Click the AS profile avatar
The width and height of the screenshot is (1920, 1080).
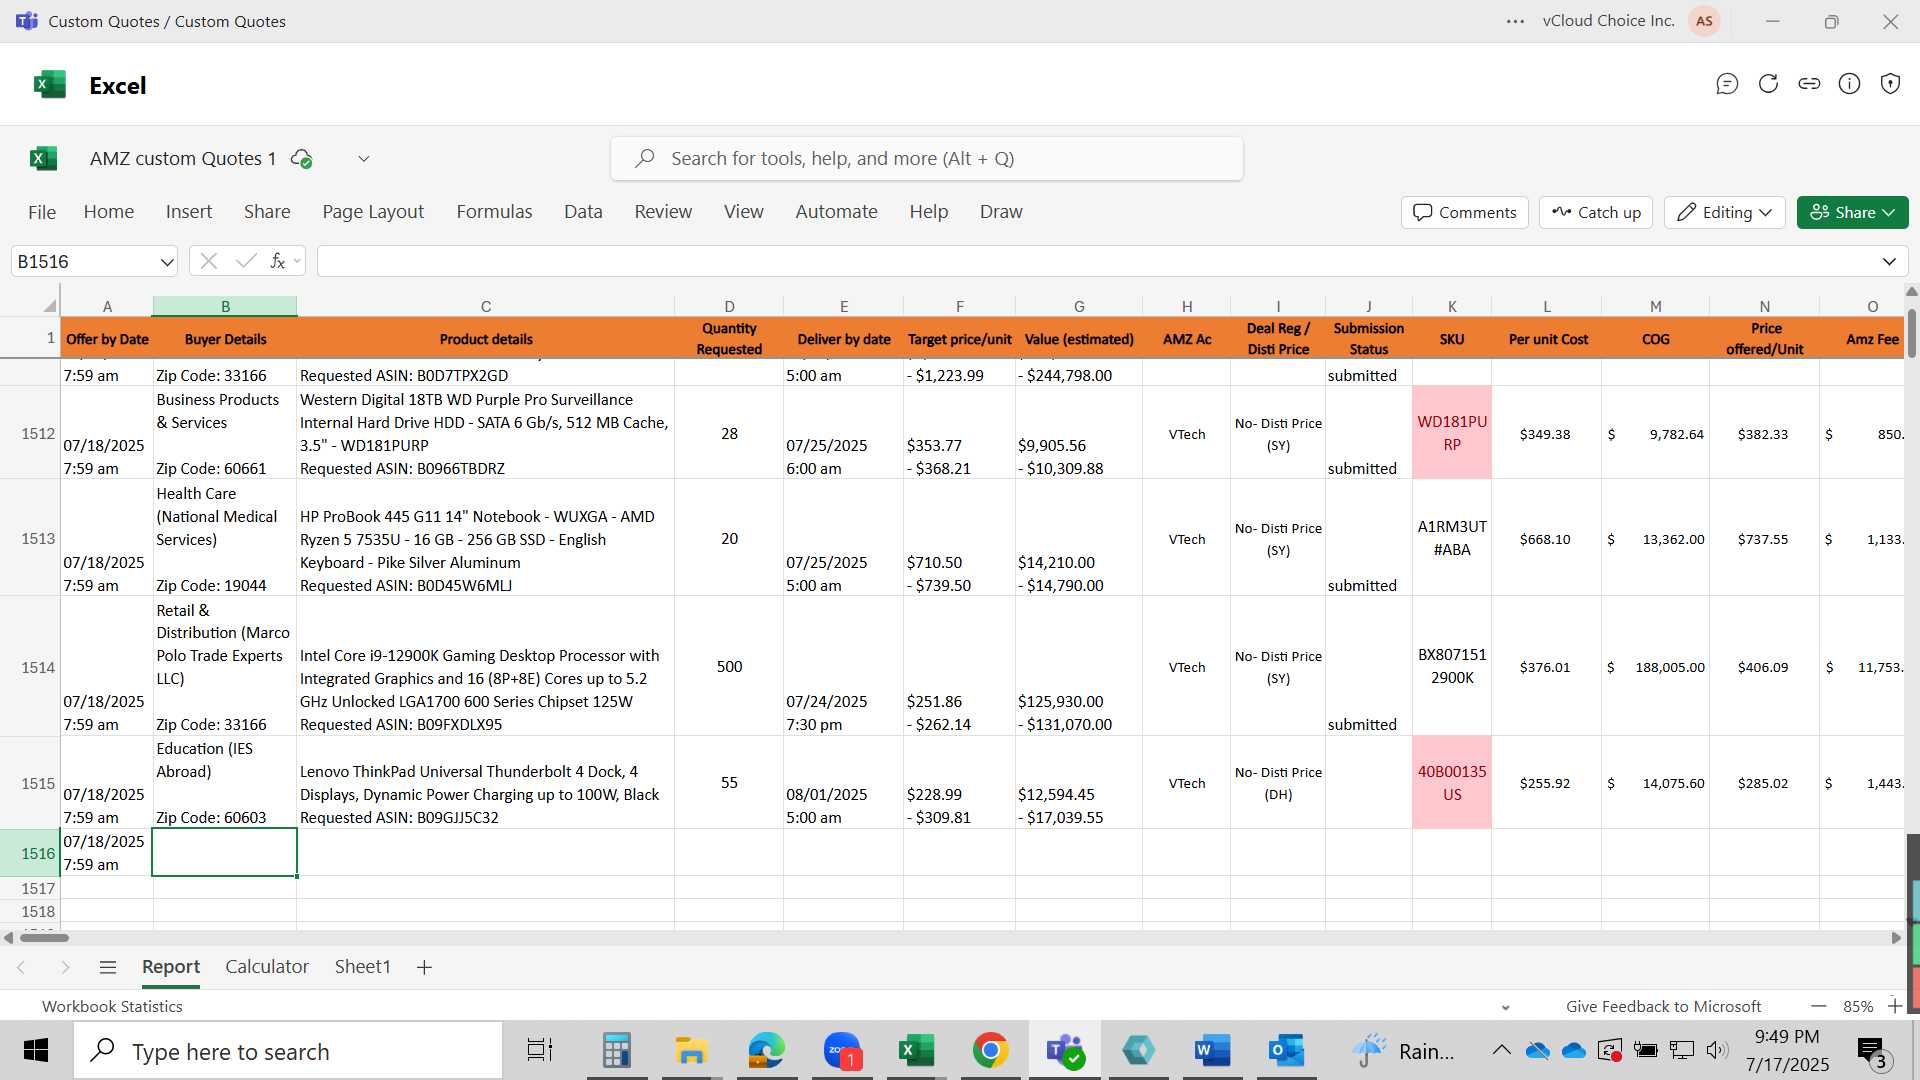pos(1704,21)
